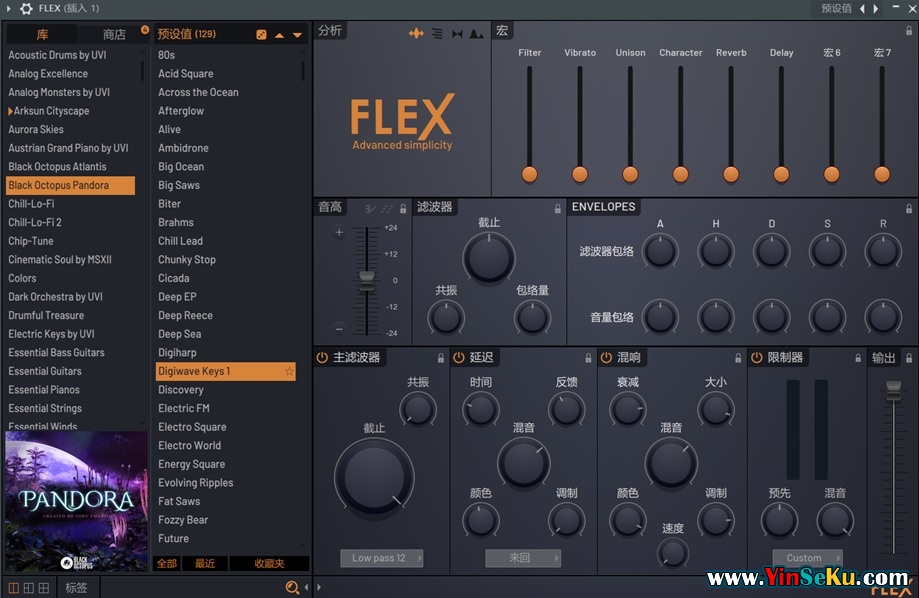Disable the 延迟 delay effect power button
This screenshot has width=919, height=598.
459,357
